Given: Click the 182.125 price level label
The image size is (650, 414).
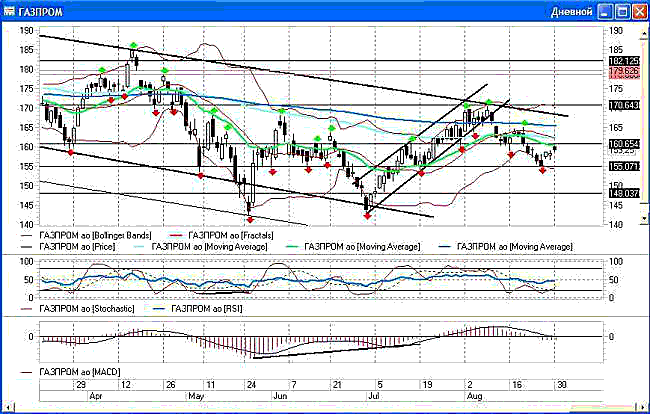Looking at the screenshot, I should (624, 61).
